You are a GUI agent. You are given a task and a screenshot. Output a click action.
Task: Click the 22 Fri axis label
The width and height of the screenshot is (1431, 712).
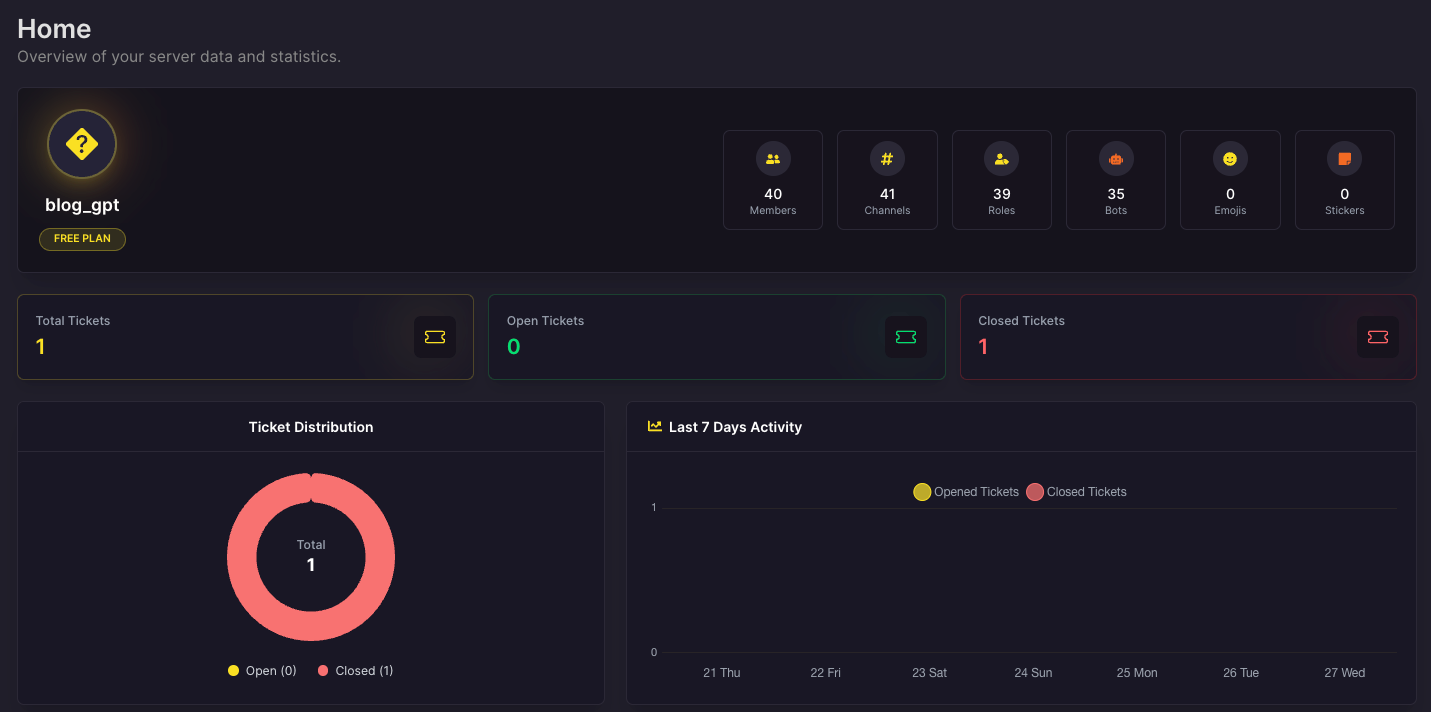825,673
